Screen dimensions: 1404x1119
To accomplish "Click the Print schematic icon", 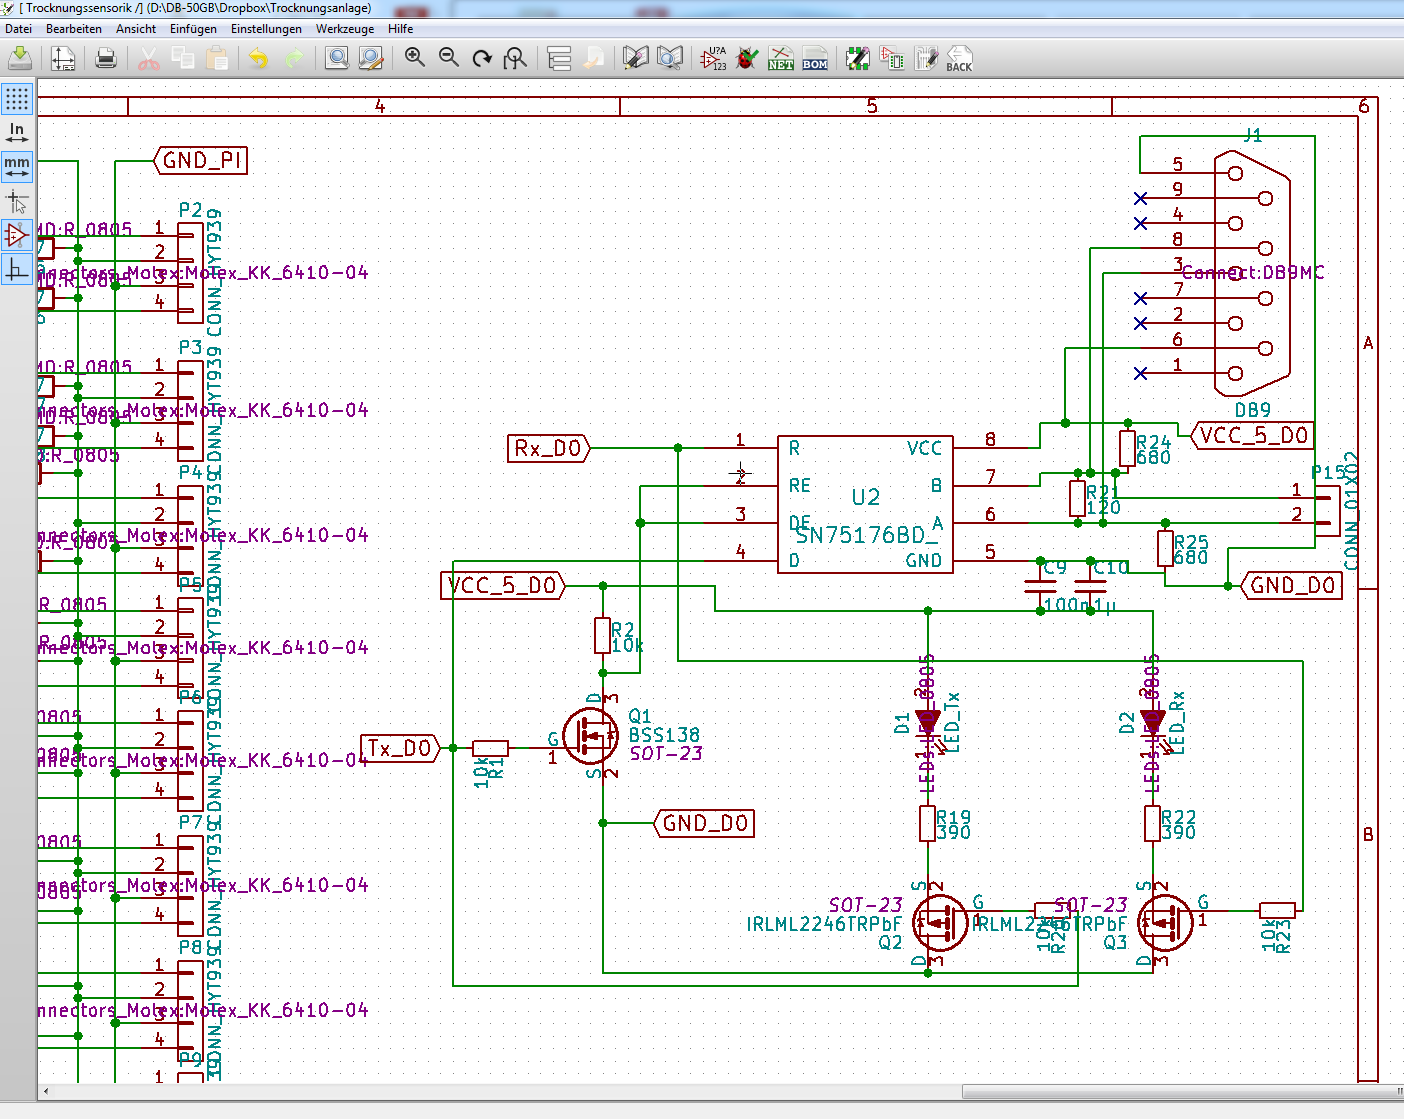I will [106, 58].
